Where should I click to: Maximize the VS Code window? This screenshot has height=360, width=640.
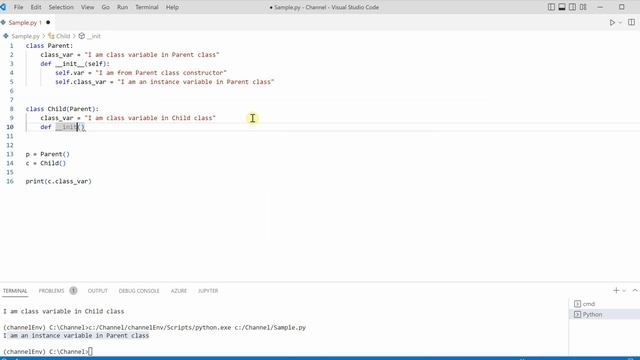[x=622, y=7]
